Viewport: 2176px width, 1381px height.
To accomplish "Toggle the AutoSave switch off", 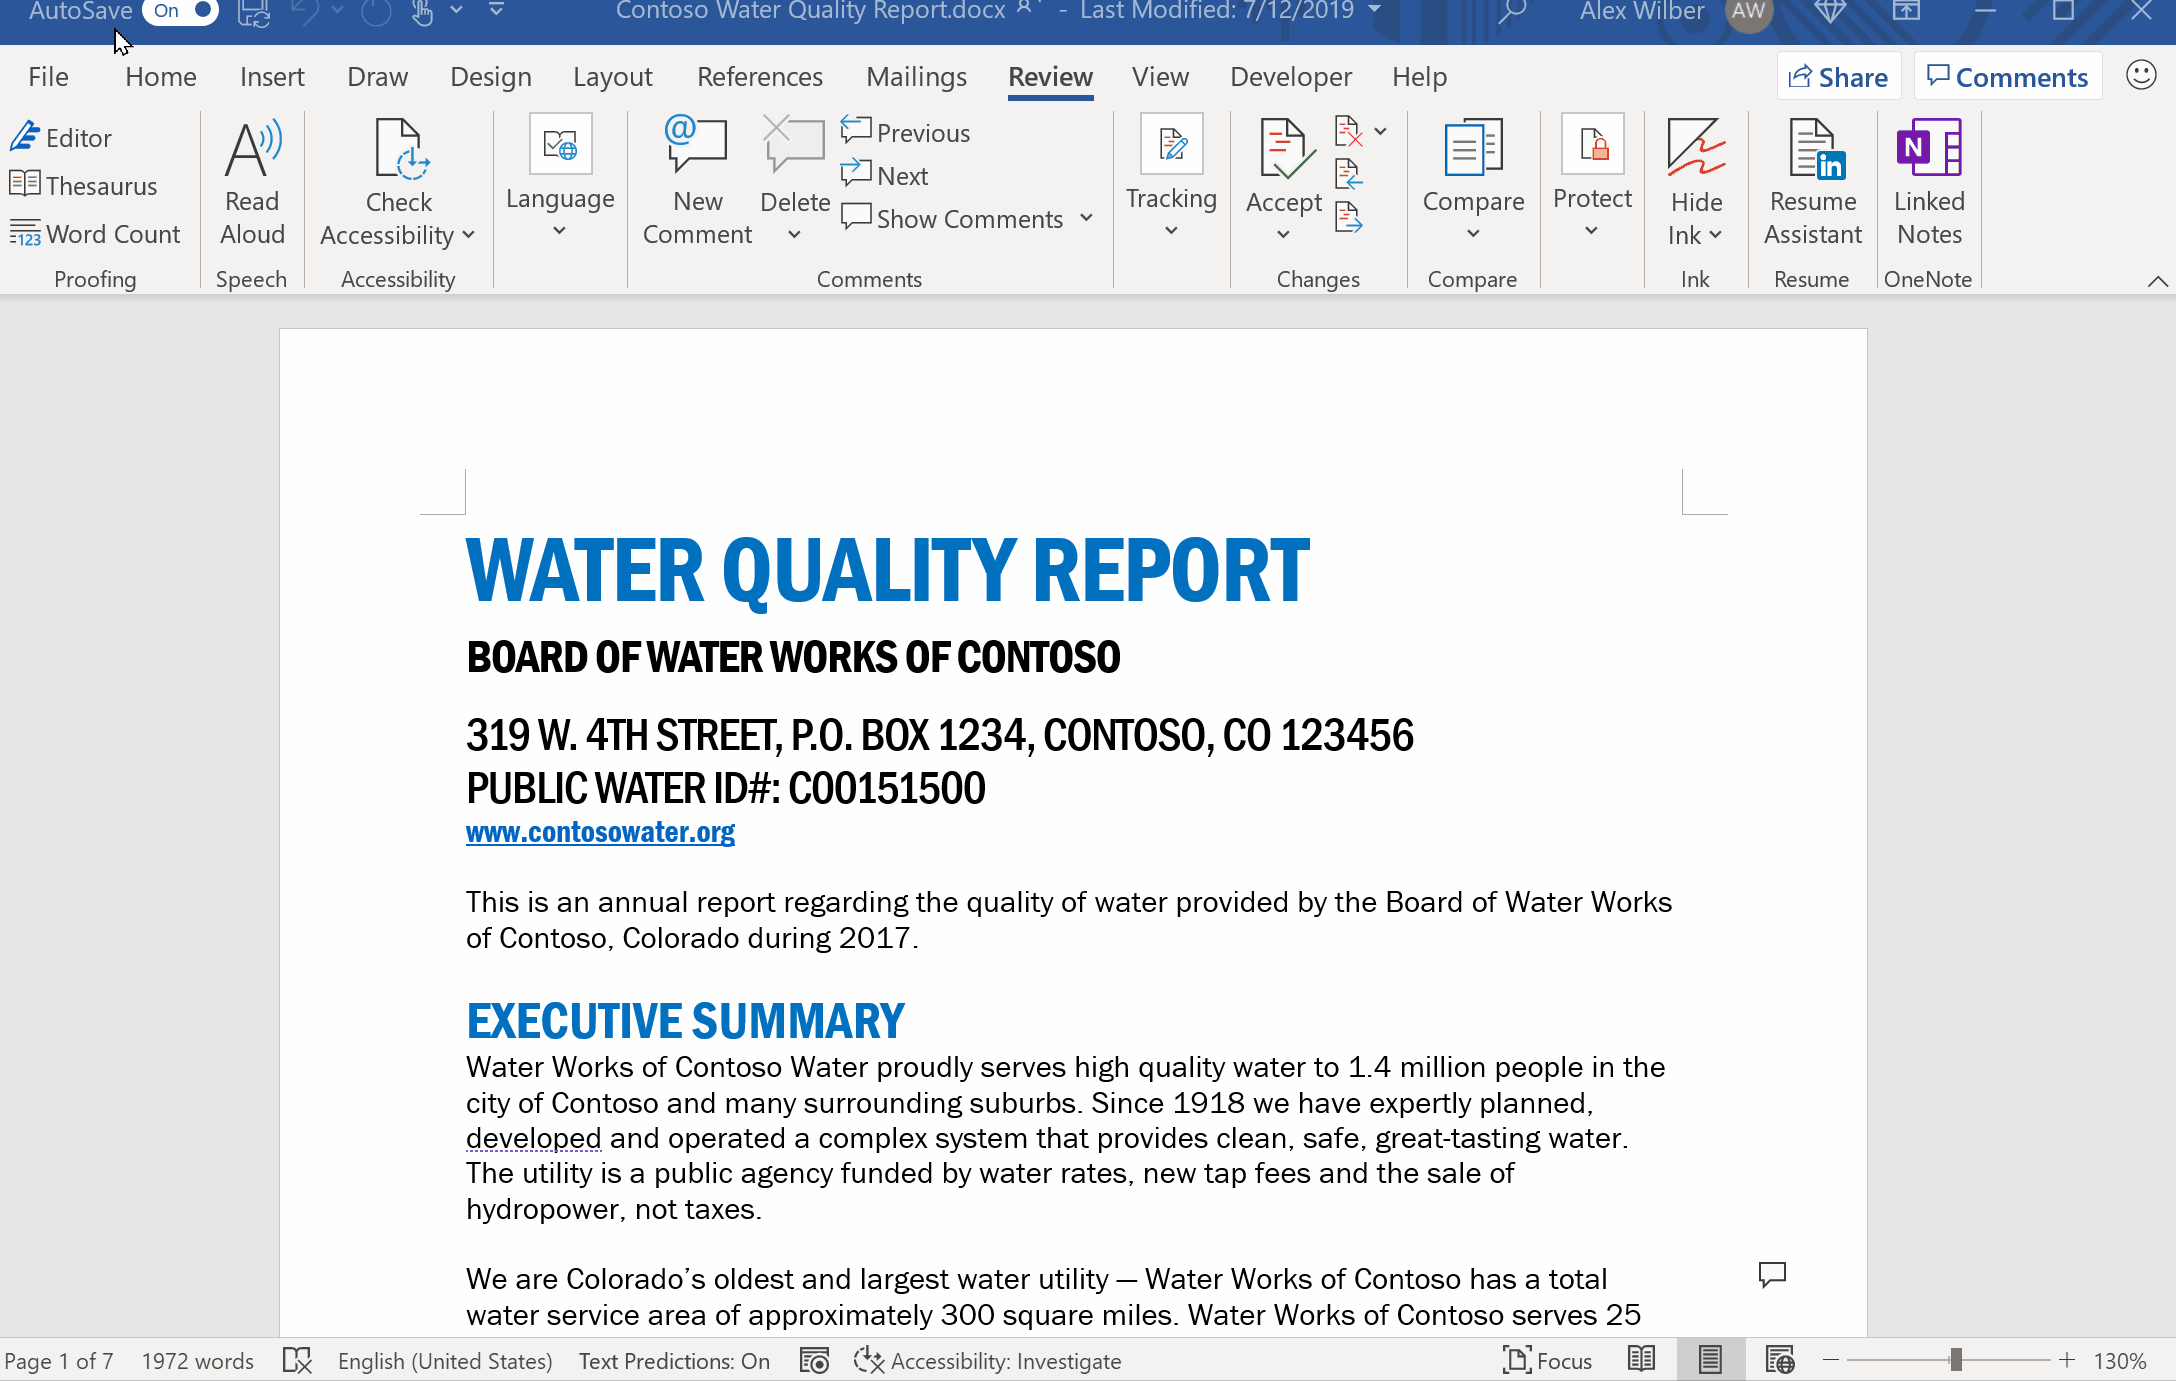I will point(182,11).
